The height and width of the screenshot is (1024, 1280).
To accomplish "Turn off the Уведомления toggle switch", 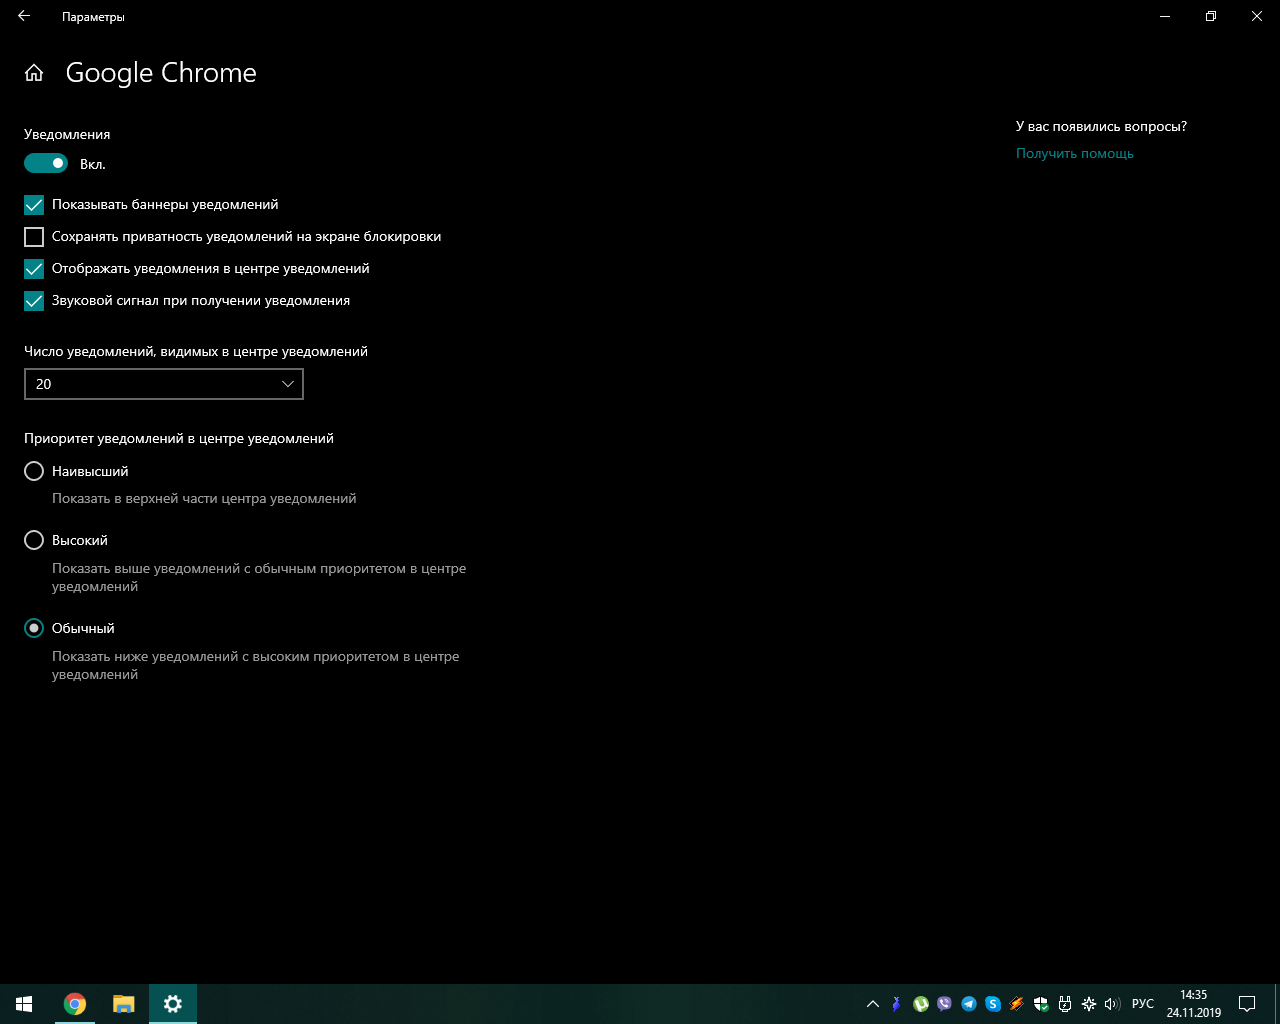I will pos(46,163).
